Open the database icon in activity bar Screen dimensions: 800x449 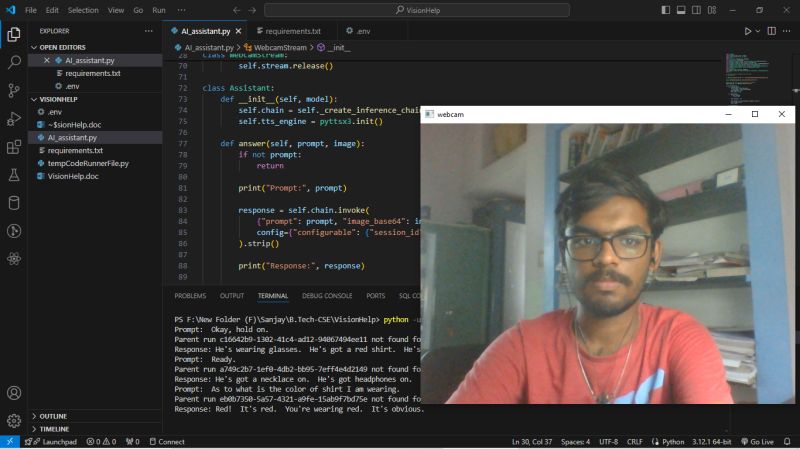pos(14,203)
